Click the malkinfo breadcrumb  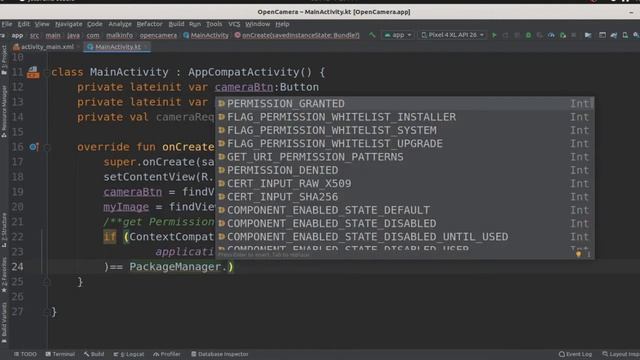click(119, 36)
